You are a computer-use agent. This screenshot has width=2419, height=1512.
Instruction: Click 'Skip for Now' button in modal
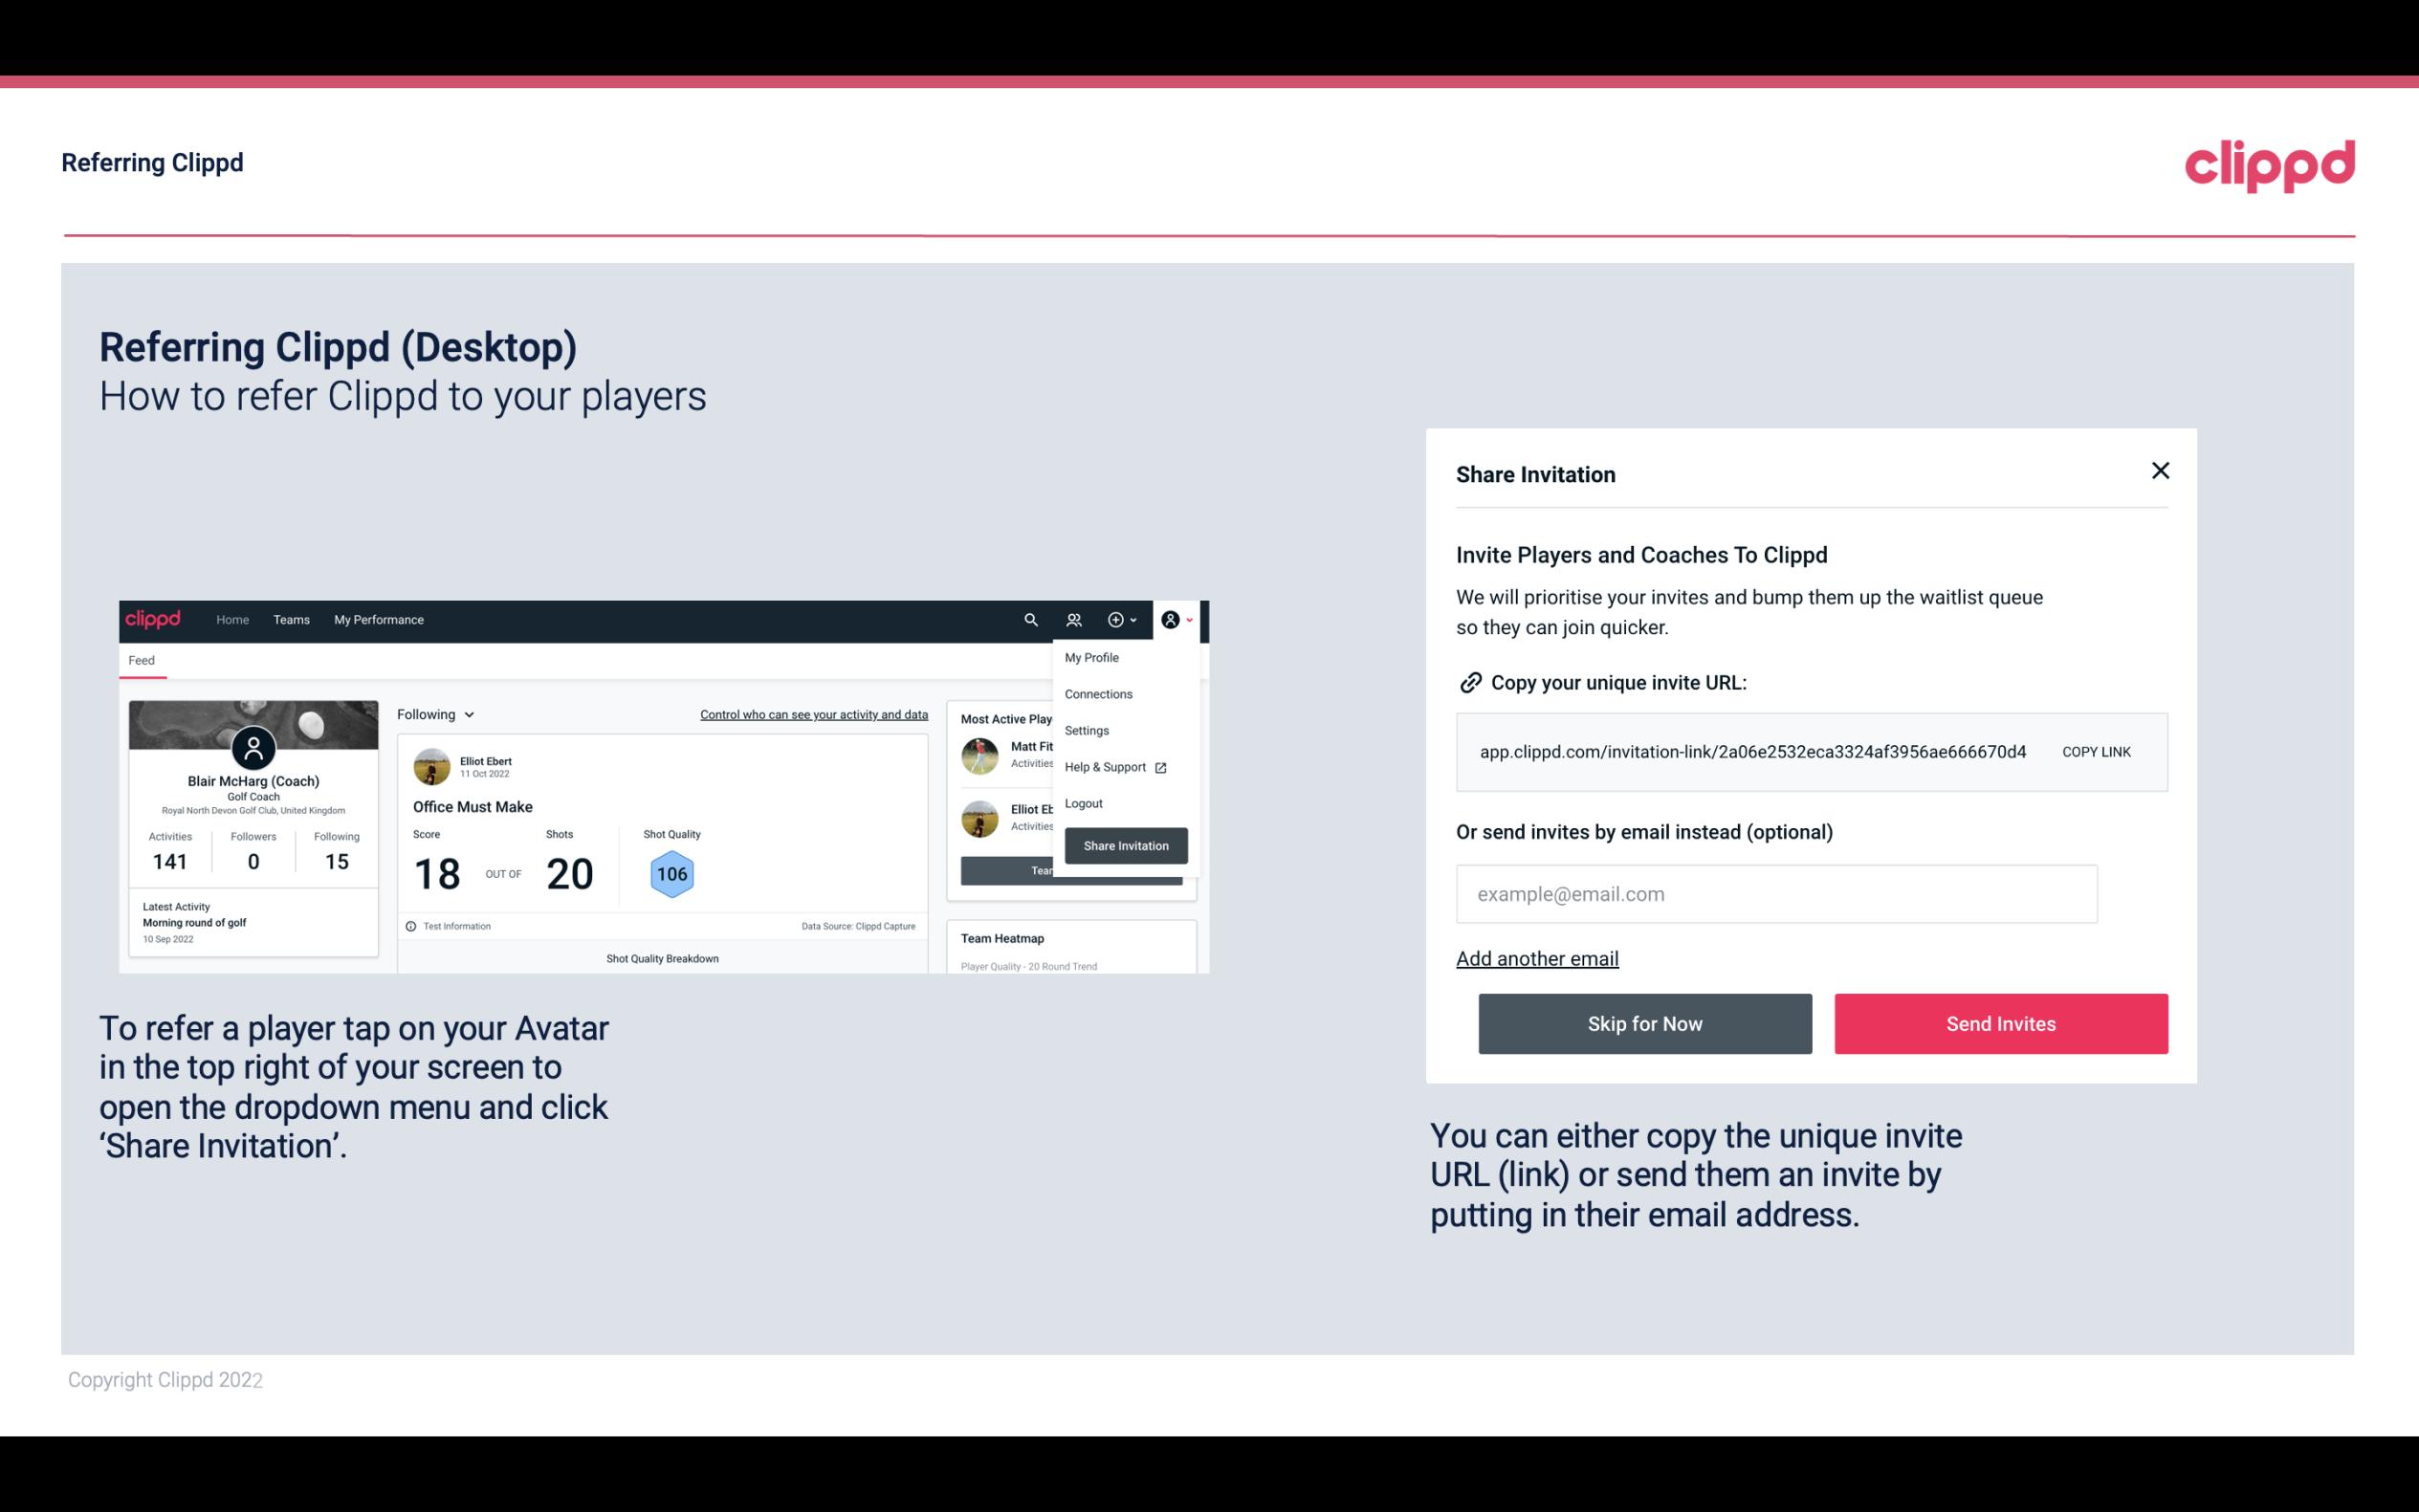click(x=1644, y=1024)
